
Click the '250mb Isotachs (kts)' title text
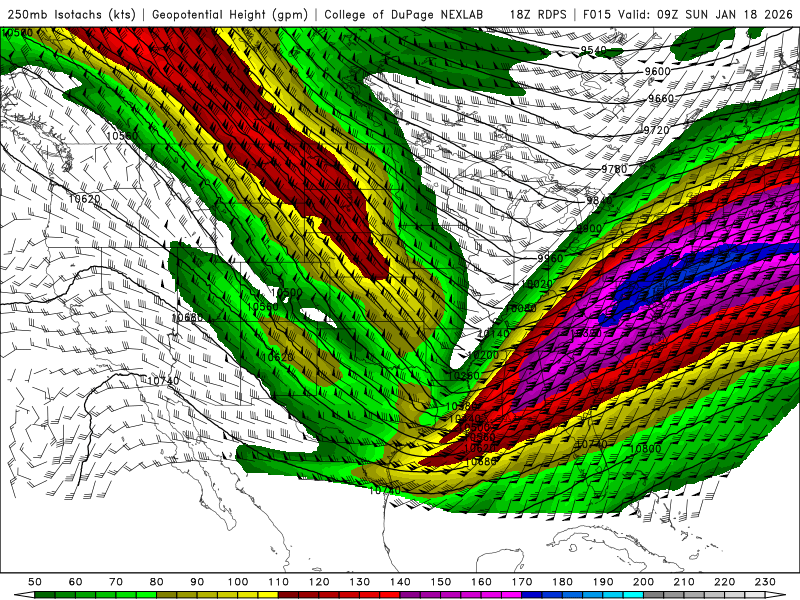[71, 15]
